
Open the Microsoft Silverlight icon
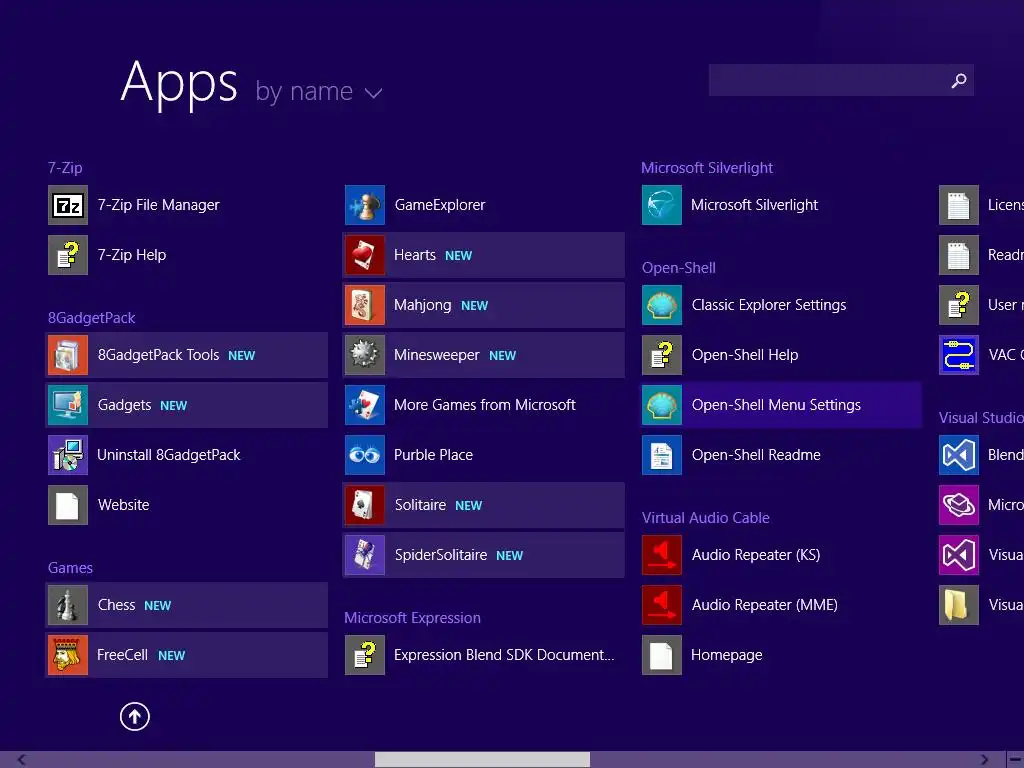(662, 205)
